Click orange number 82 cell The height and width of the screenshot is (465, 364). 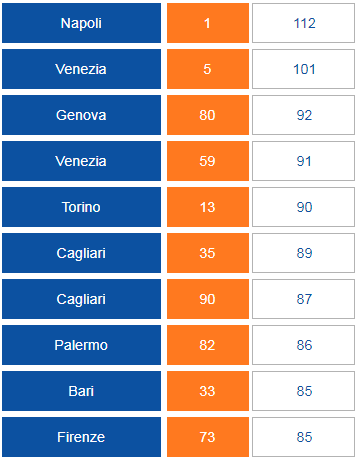coord(208,345)
